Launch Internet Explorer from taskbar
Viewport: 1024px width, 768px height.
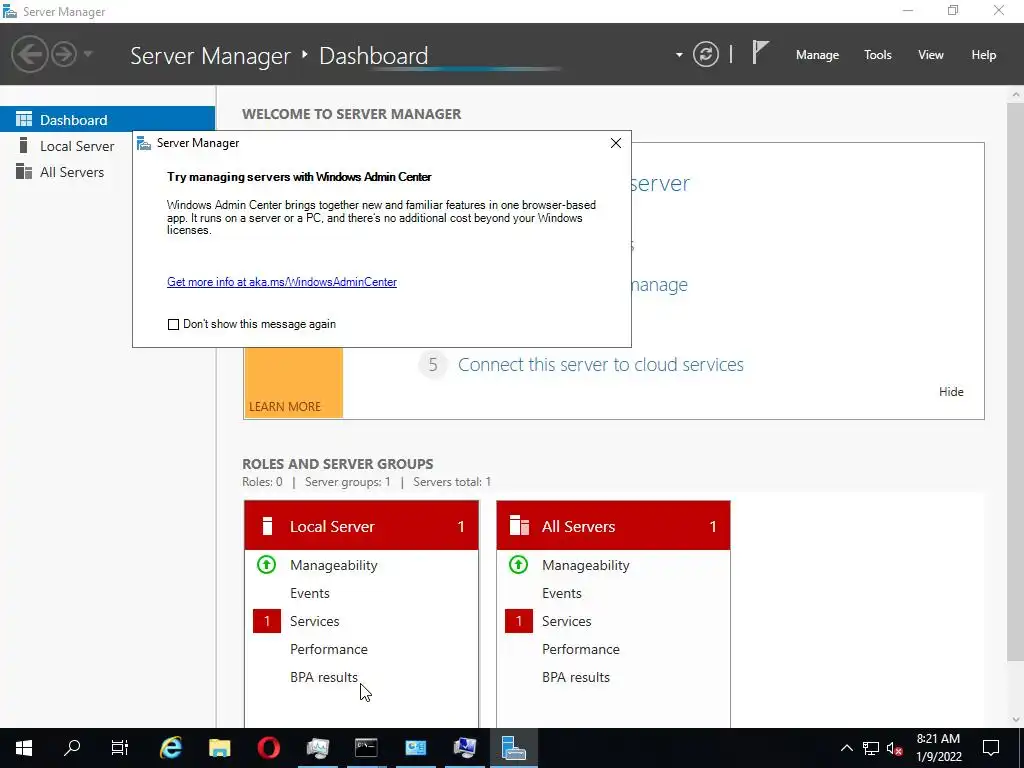[171, 748]
